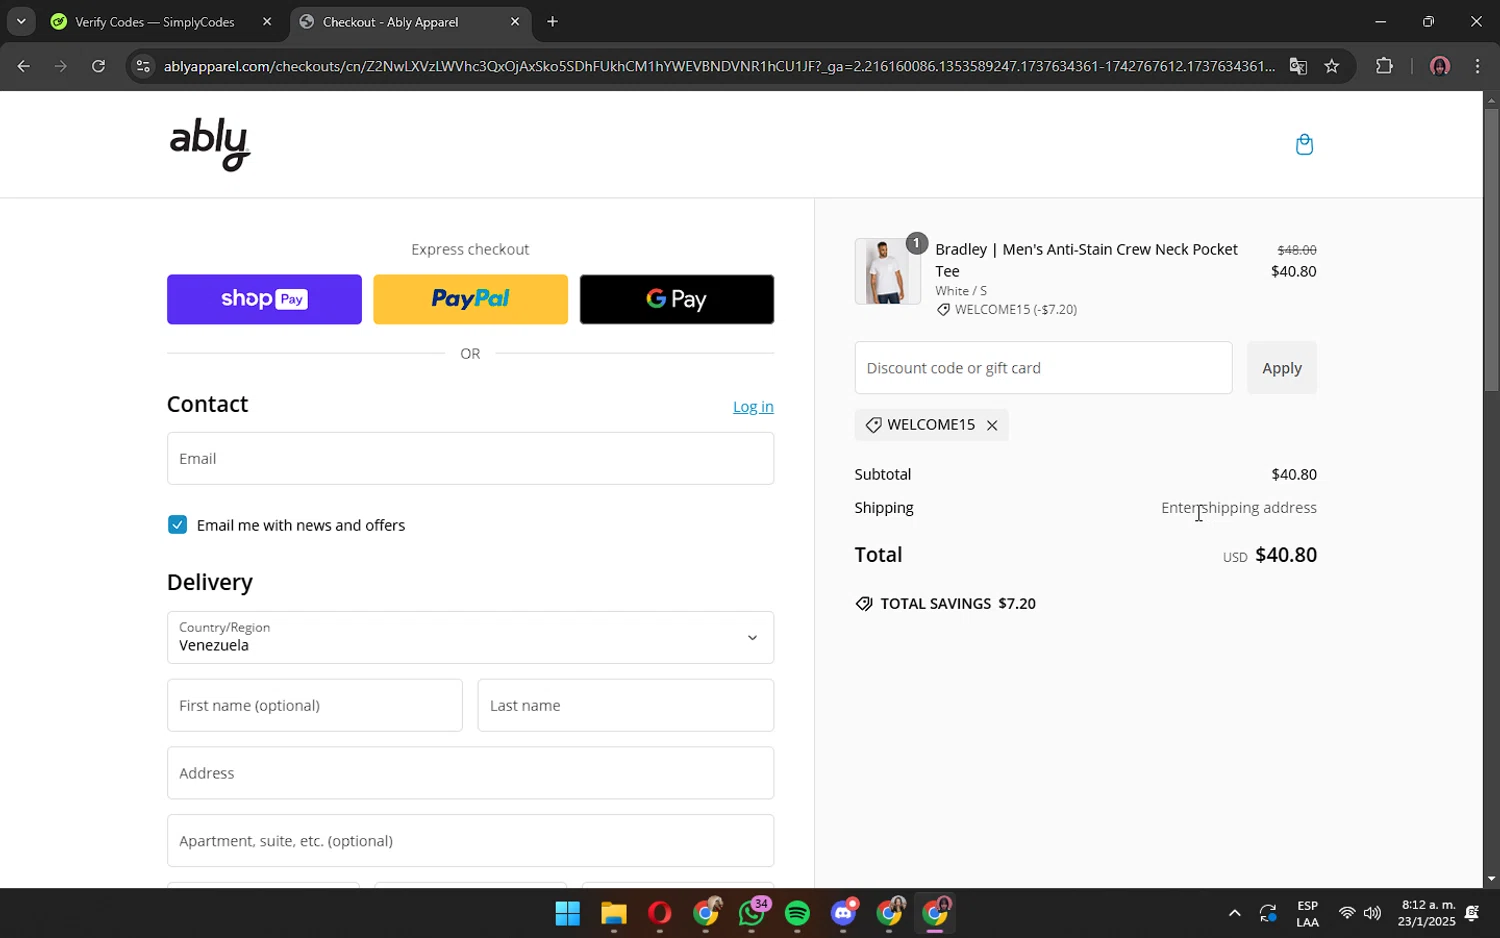Apply the discount code
The width and height of the screenshot is (1500, 938).
pos(1282,368)
